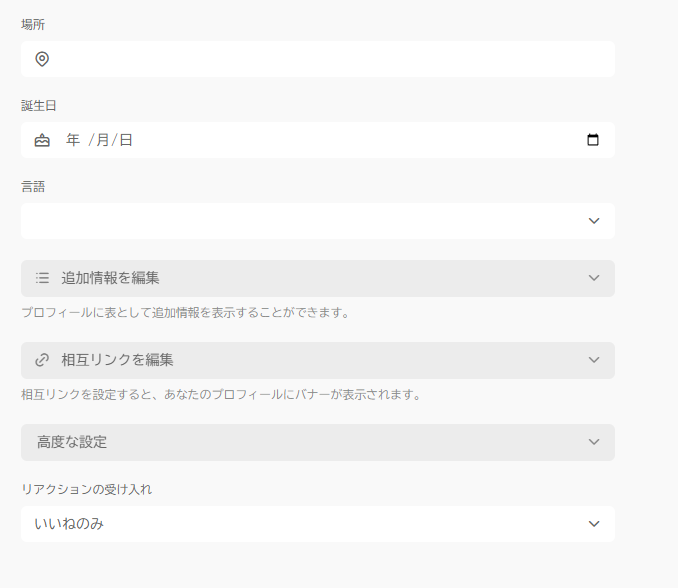Select the 日 day field in birthday
This screenshot has width=678, height=588.
pos(126,140)
